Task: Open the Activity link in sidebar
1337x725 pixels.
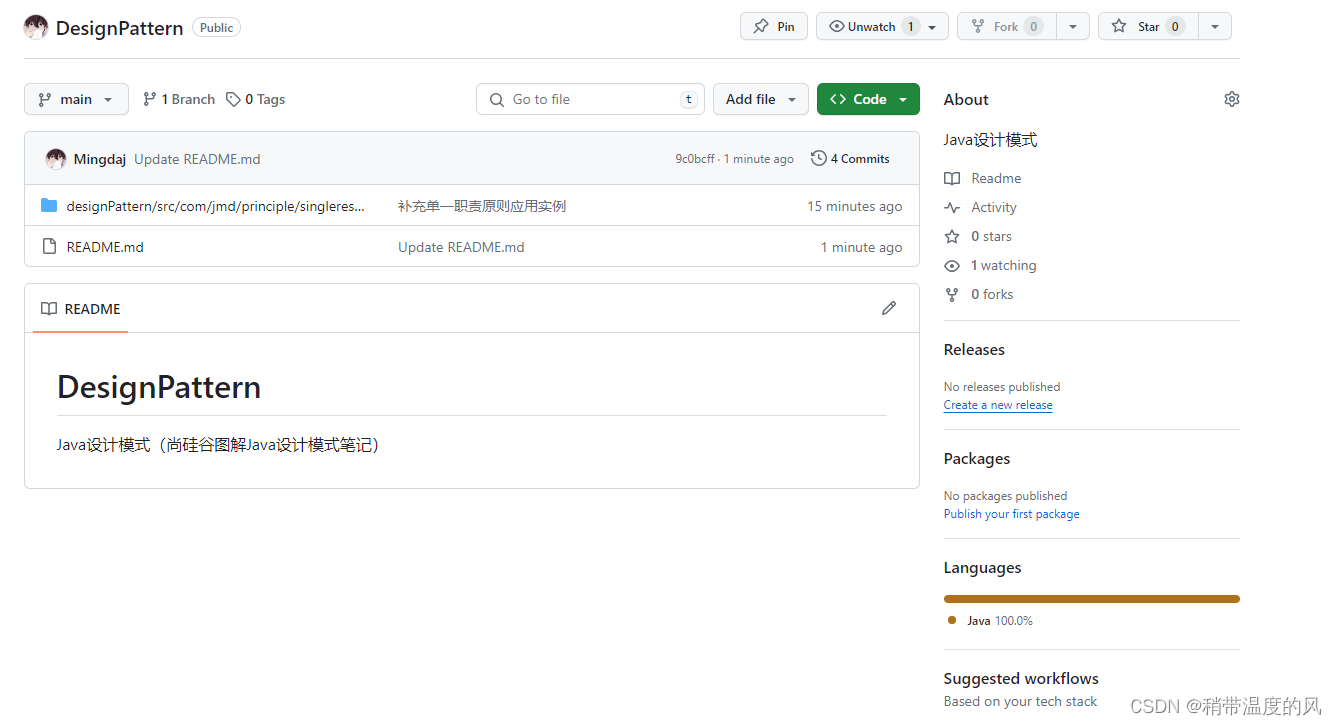Action: tap(981, 207)
